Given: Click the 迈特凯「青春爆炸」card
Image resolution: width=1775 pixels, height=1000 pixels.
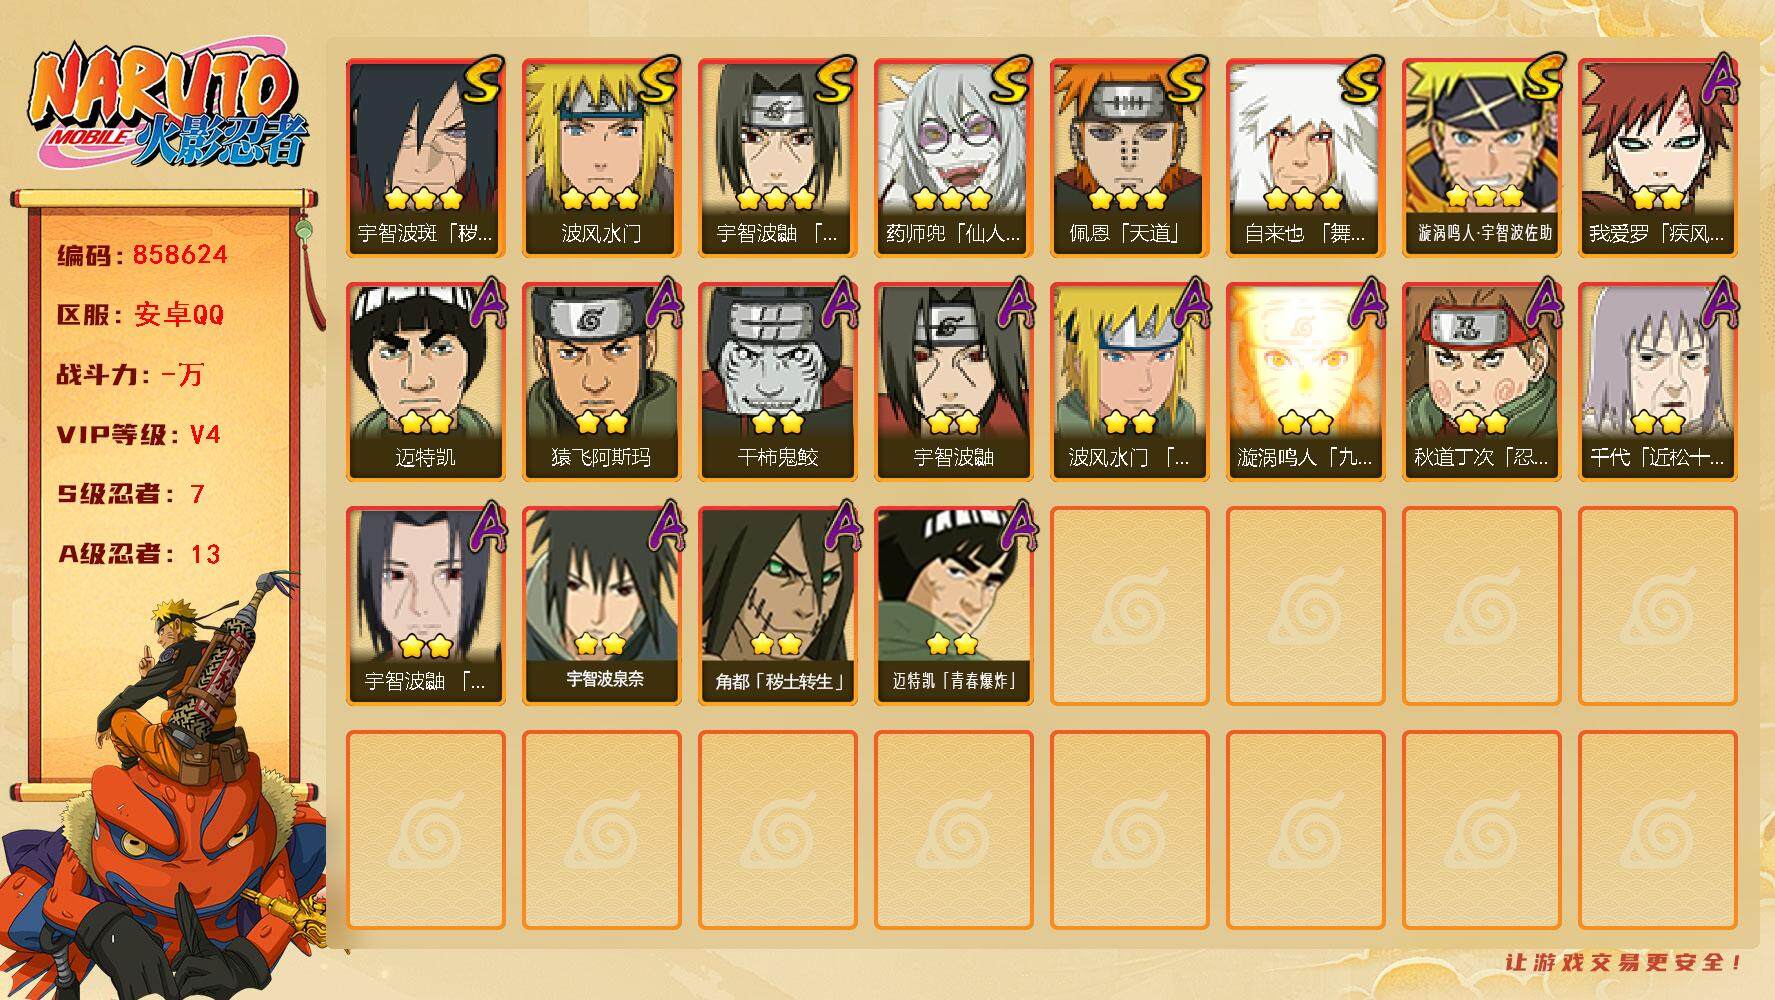Looking at the screenshot, I should (953, 606).
